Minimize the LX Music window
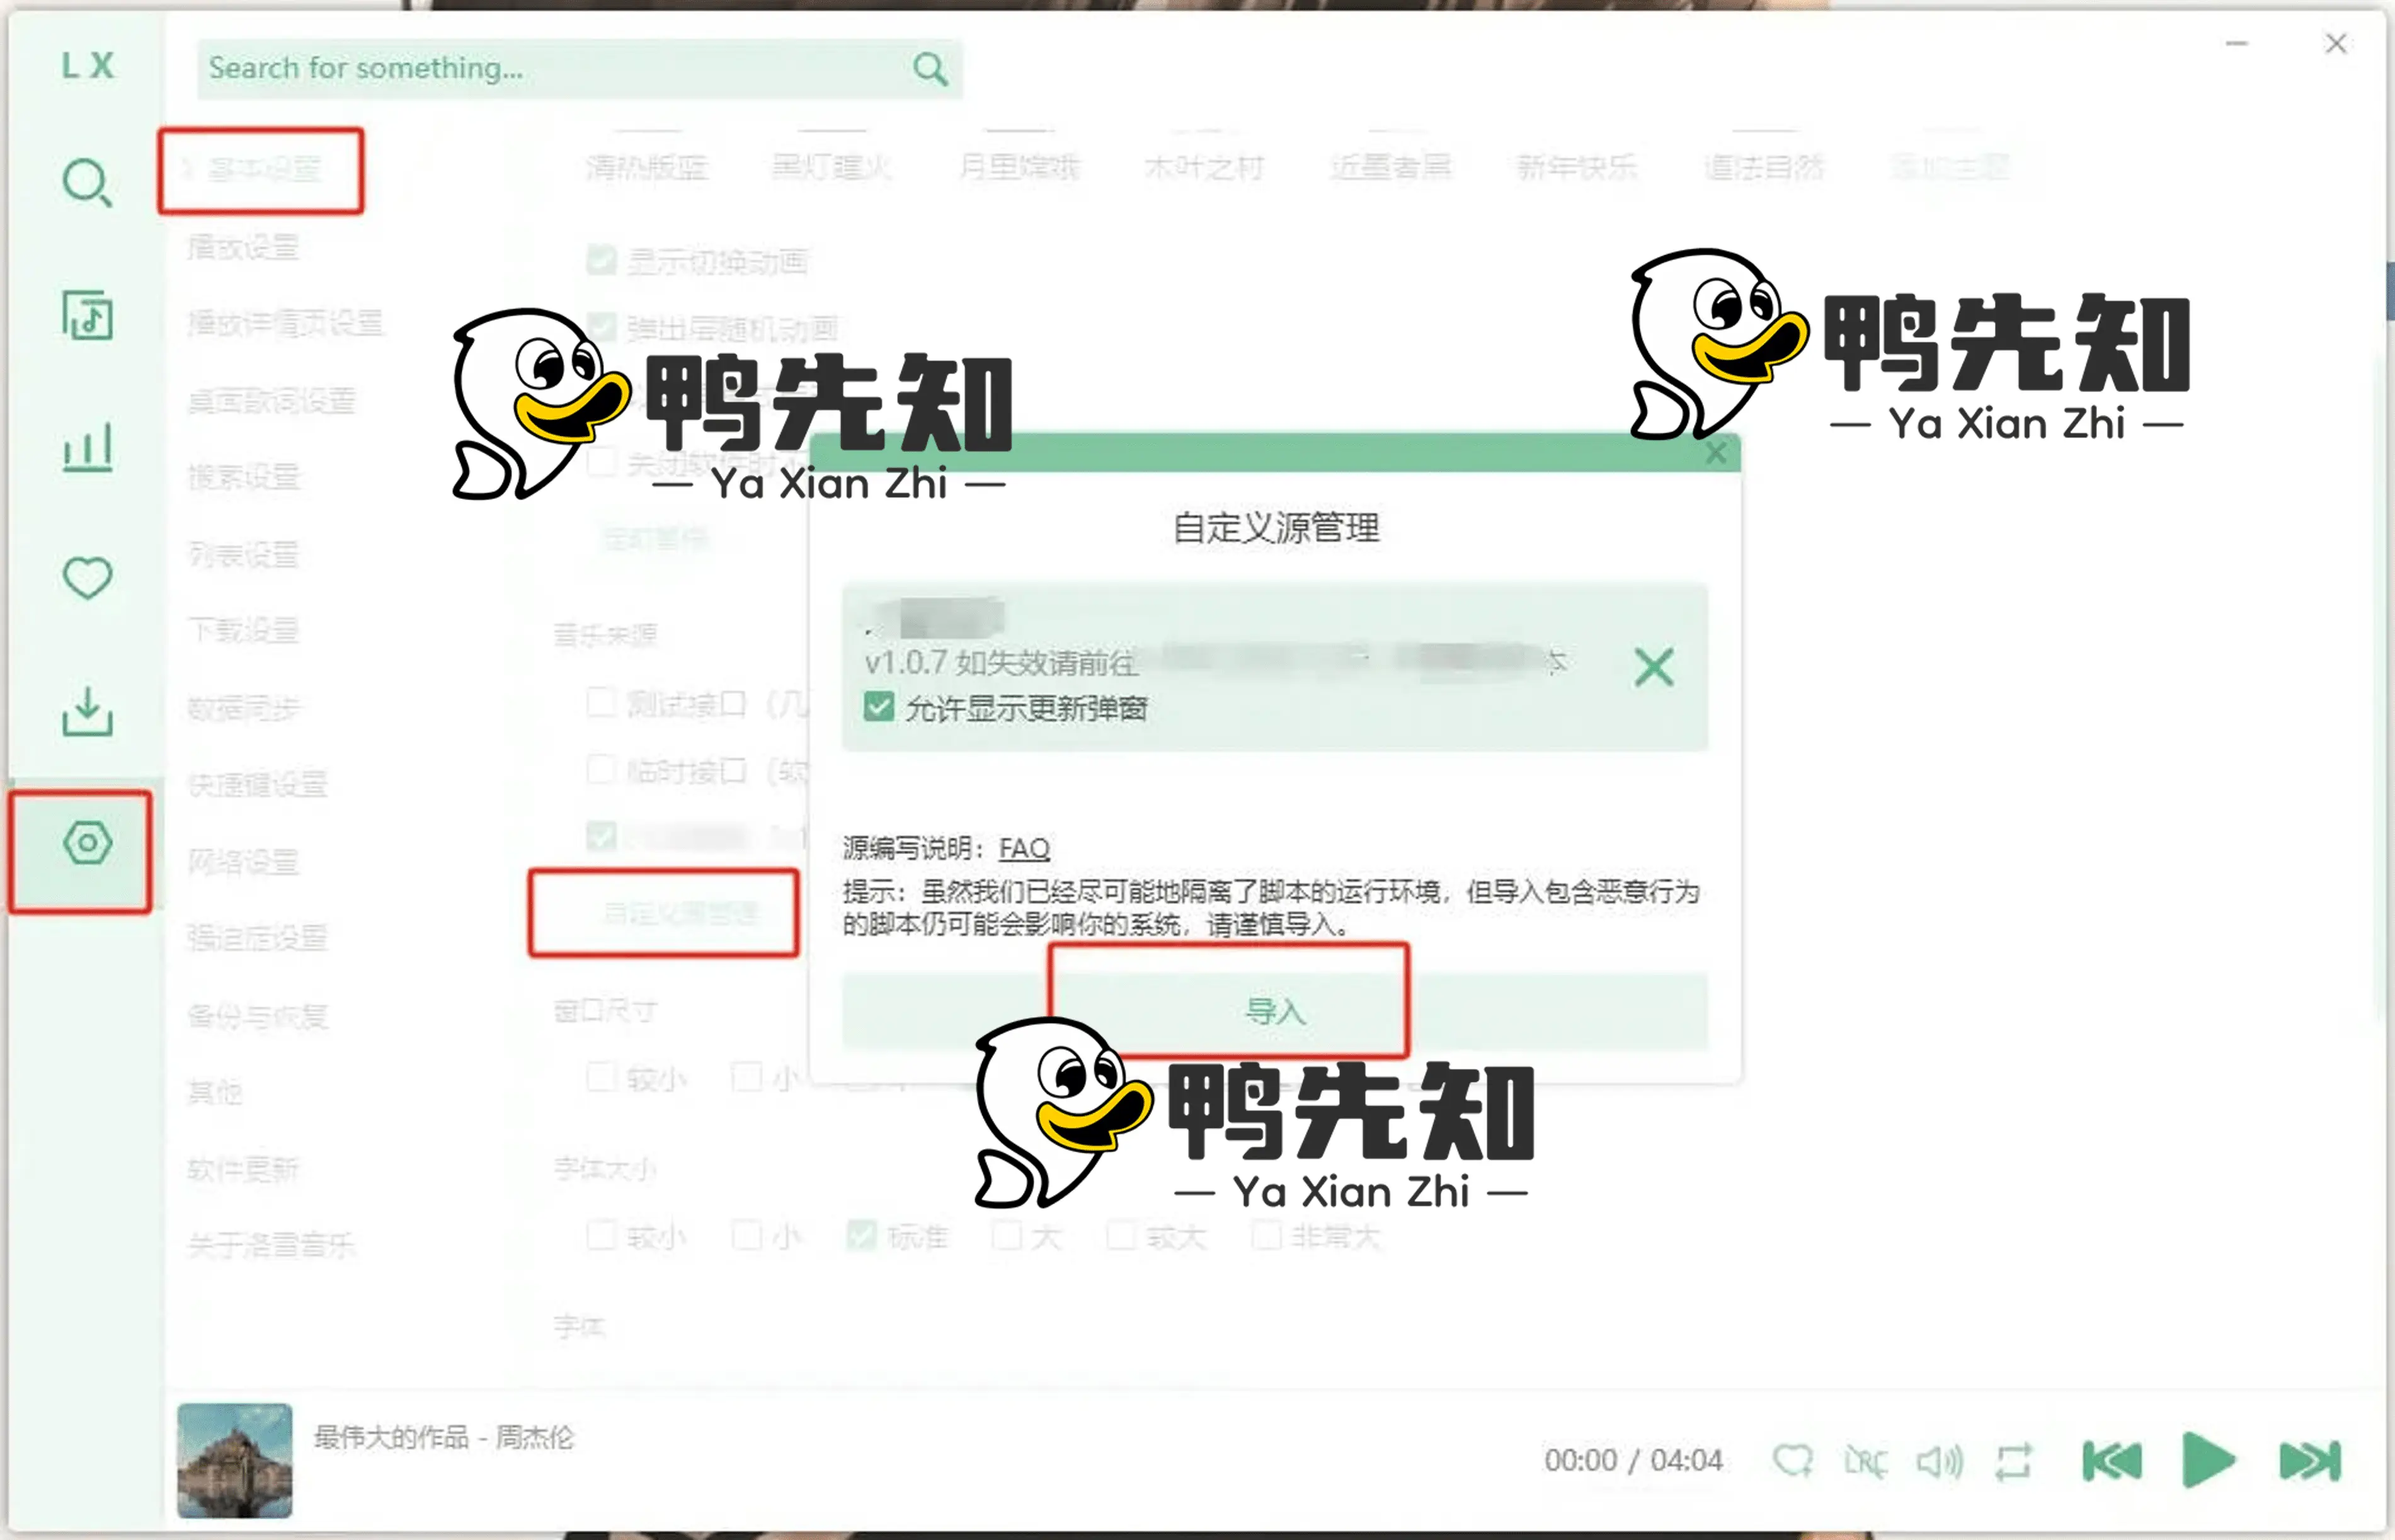This screenshot has height=1540, width=2395. 2237,44
